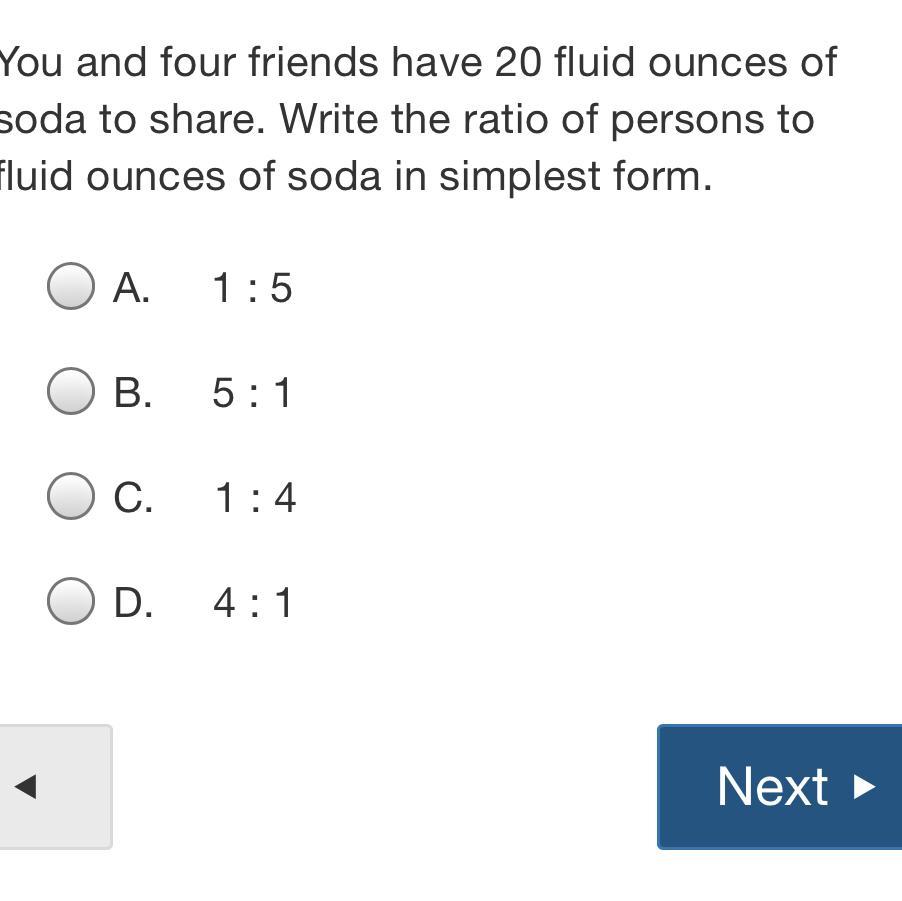Click the right arrow icon inside Next
Screen dimensions: 902x901
coord(865,787)
